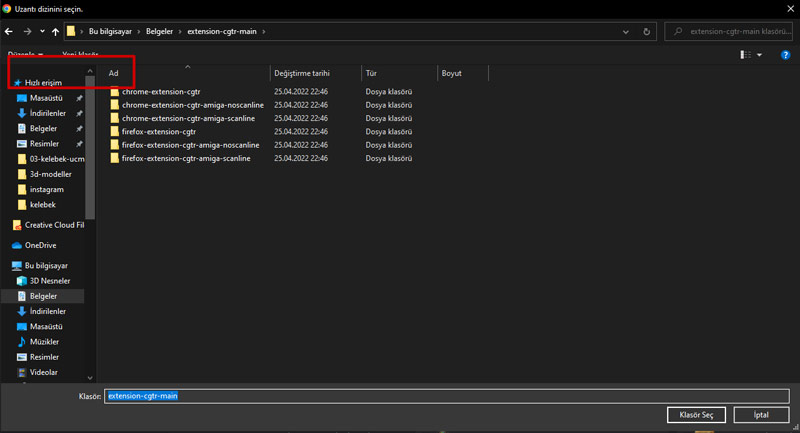
Task: Click 'Bu bilgisayar' in the address path
Action: click(x=110, y=32)
